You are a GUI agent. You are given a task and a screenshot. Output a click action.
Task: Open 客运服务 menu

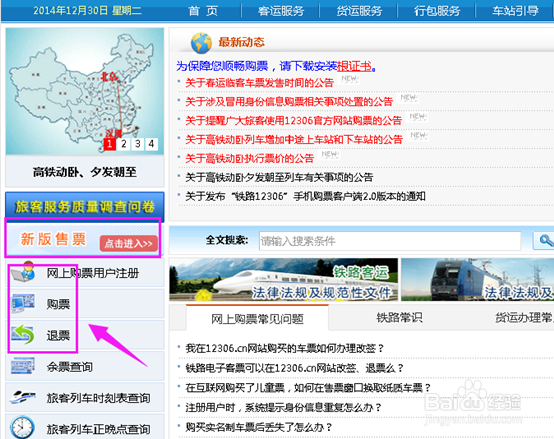click(281, 11)
